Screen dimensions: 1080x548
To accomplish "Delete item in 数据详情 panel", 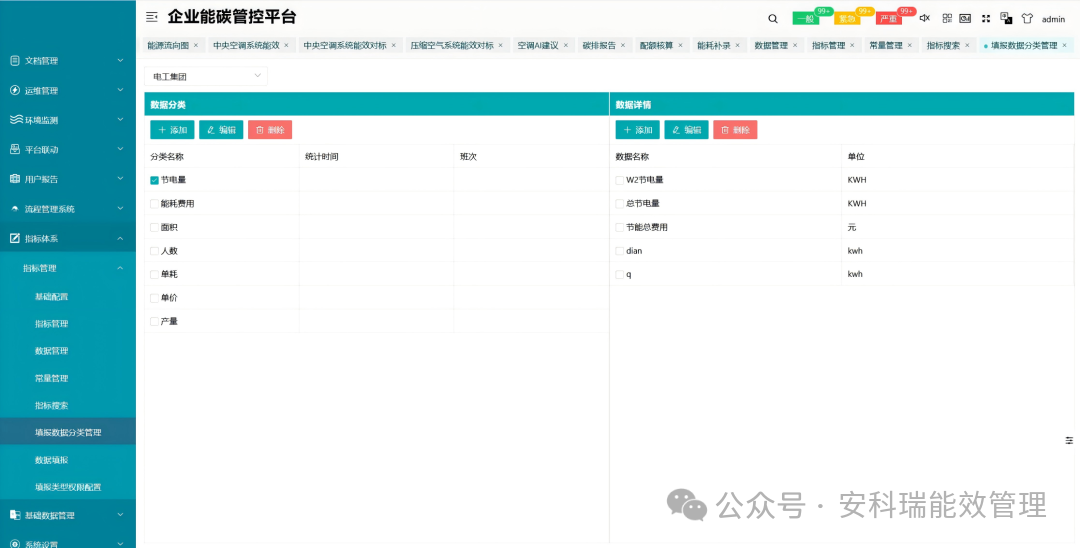I will pyautogui.click(x=736, y=129).
